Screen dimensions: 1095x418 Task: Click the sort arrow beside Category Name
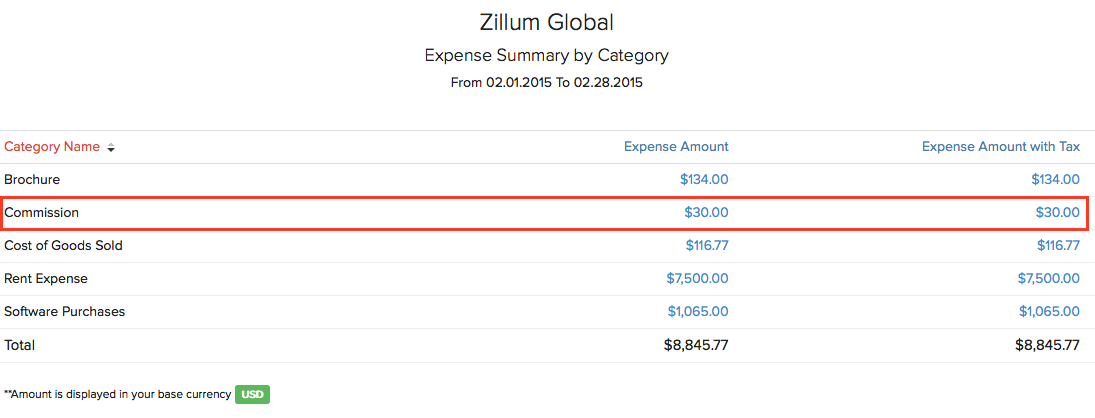[111, 148]
